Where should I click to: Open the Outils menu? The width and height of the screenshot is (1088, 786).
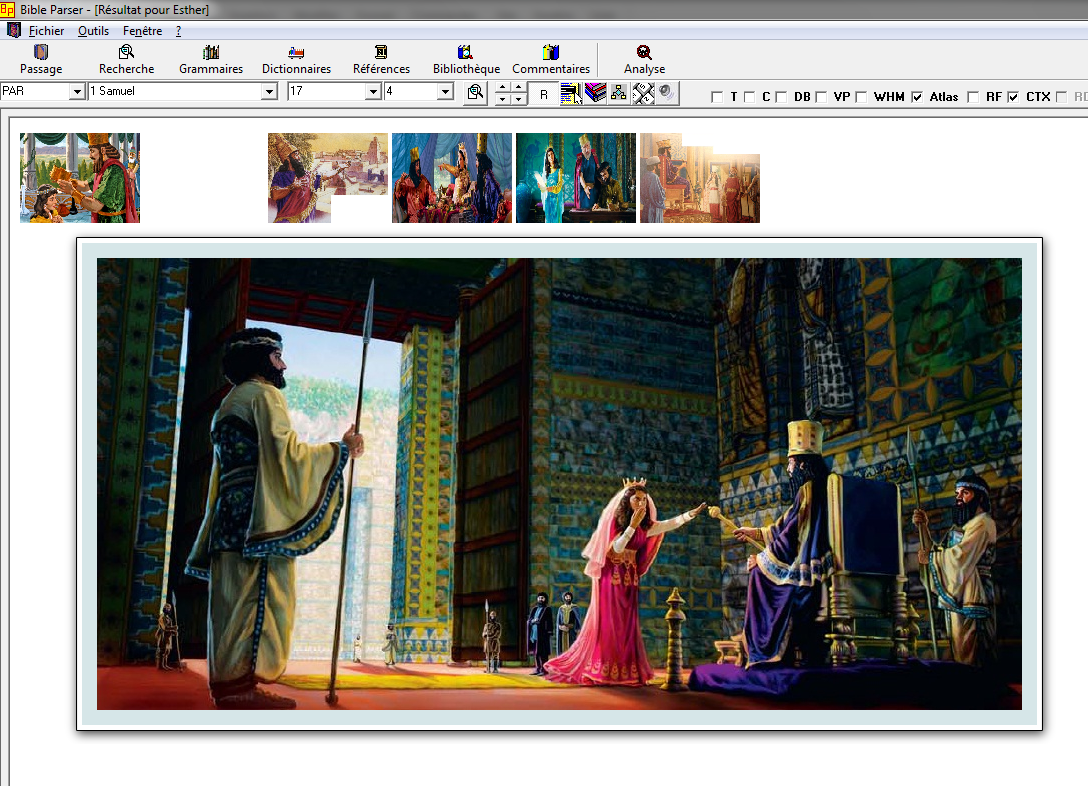tap(93, 31)
